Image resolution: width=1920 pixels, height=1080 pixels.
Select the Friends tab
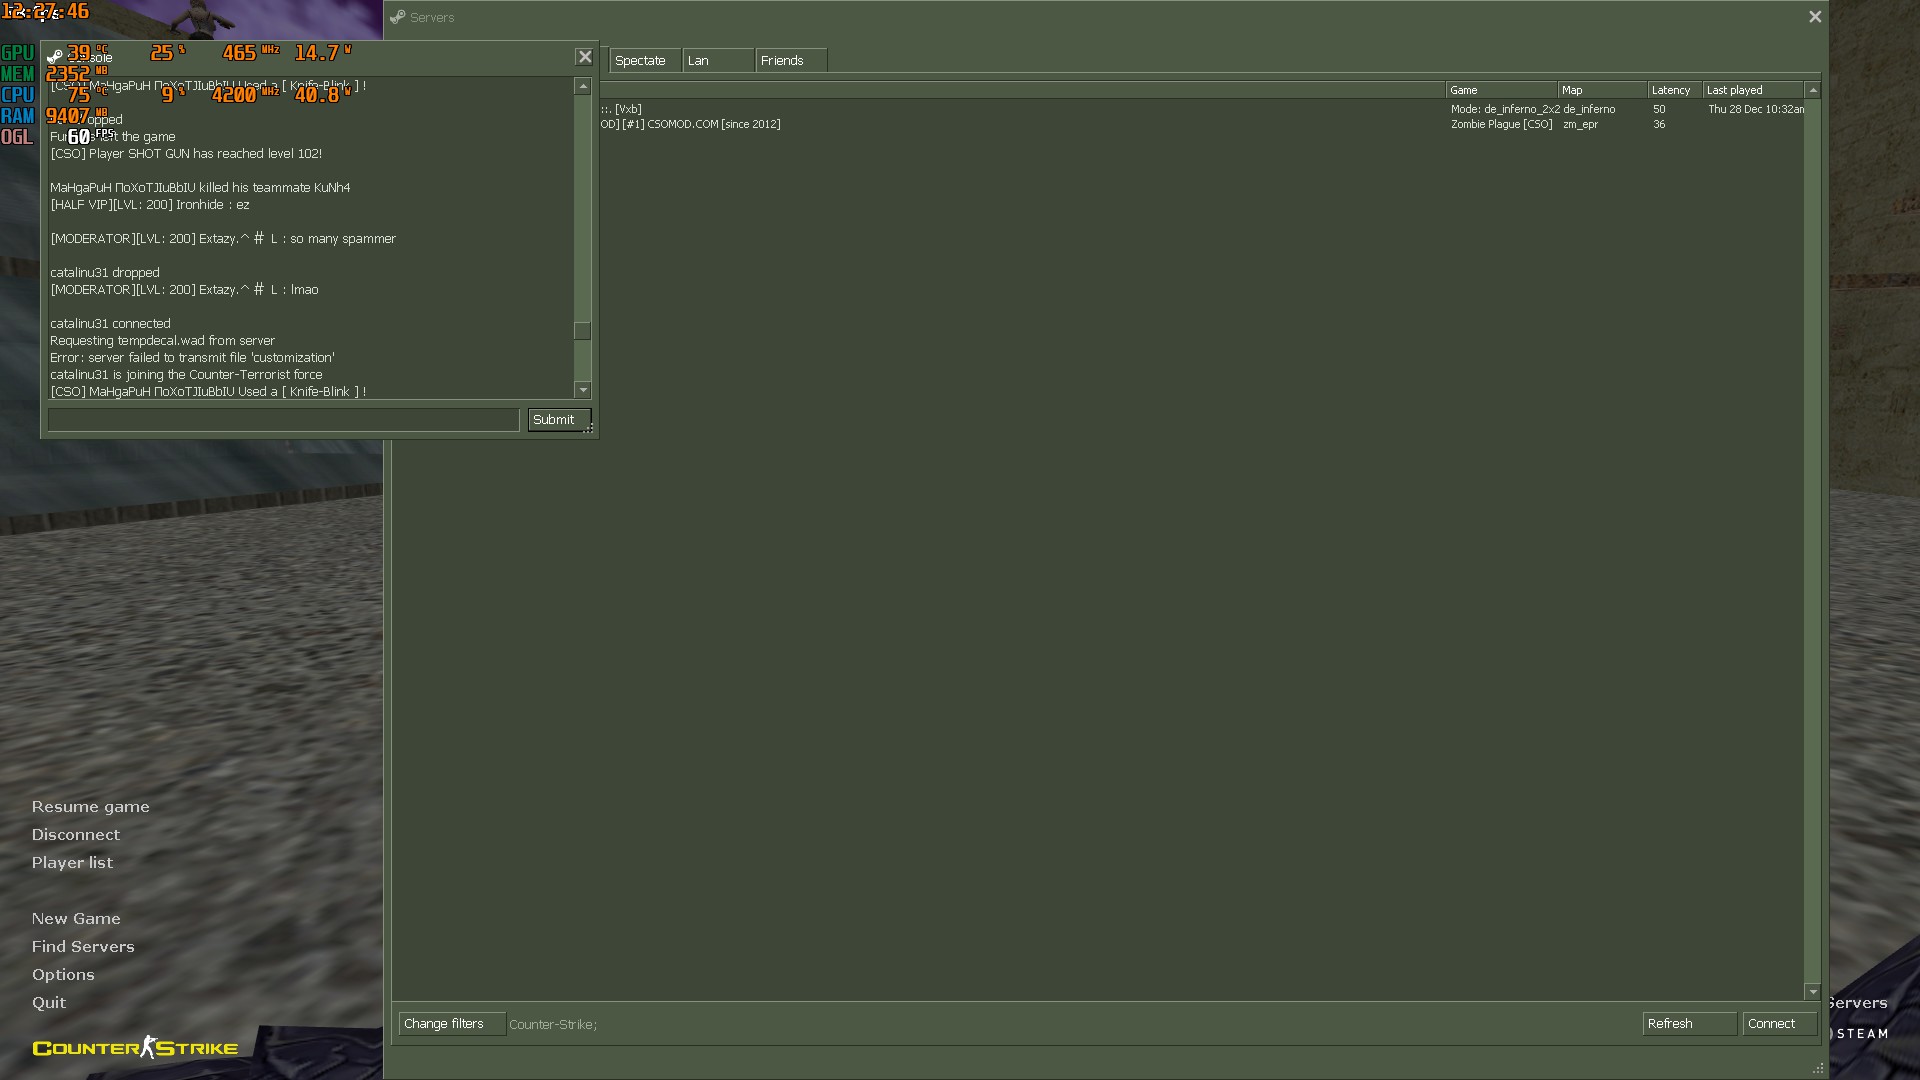790,61
